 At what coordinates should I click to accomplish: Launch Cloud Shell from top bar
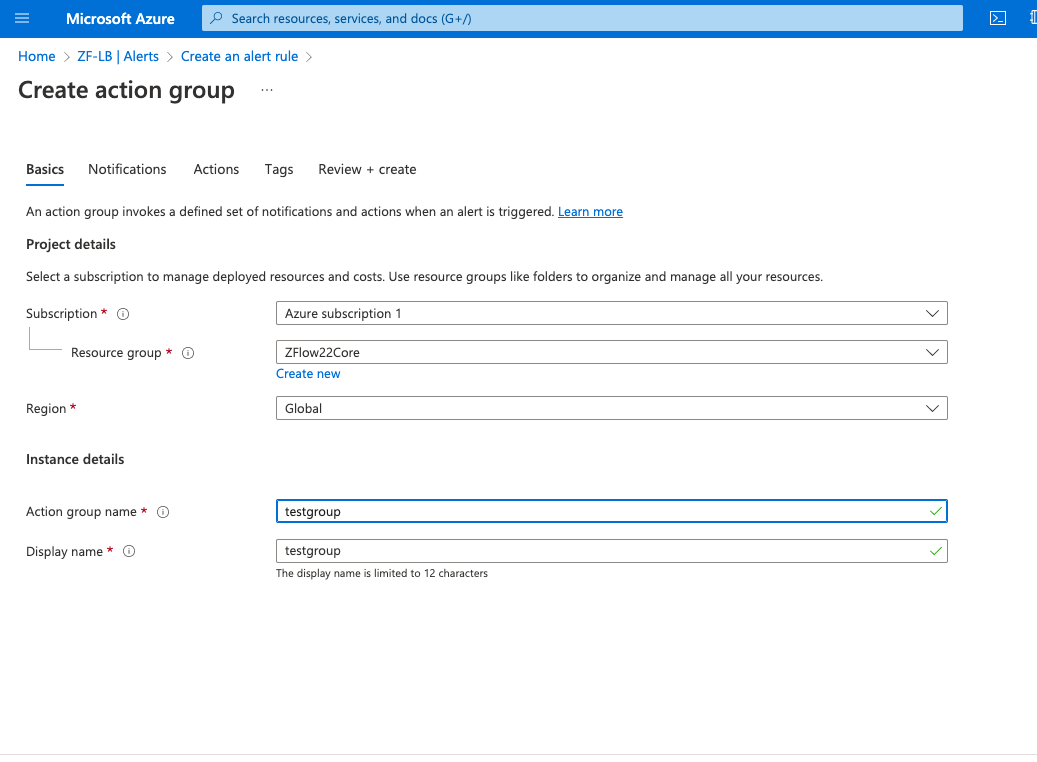click(997, 19)
